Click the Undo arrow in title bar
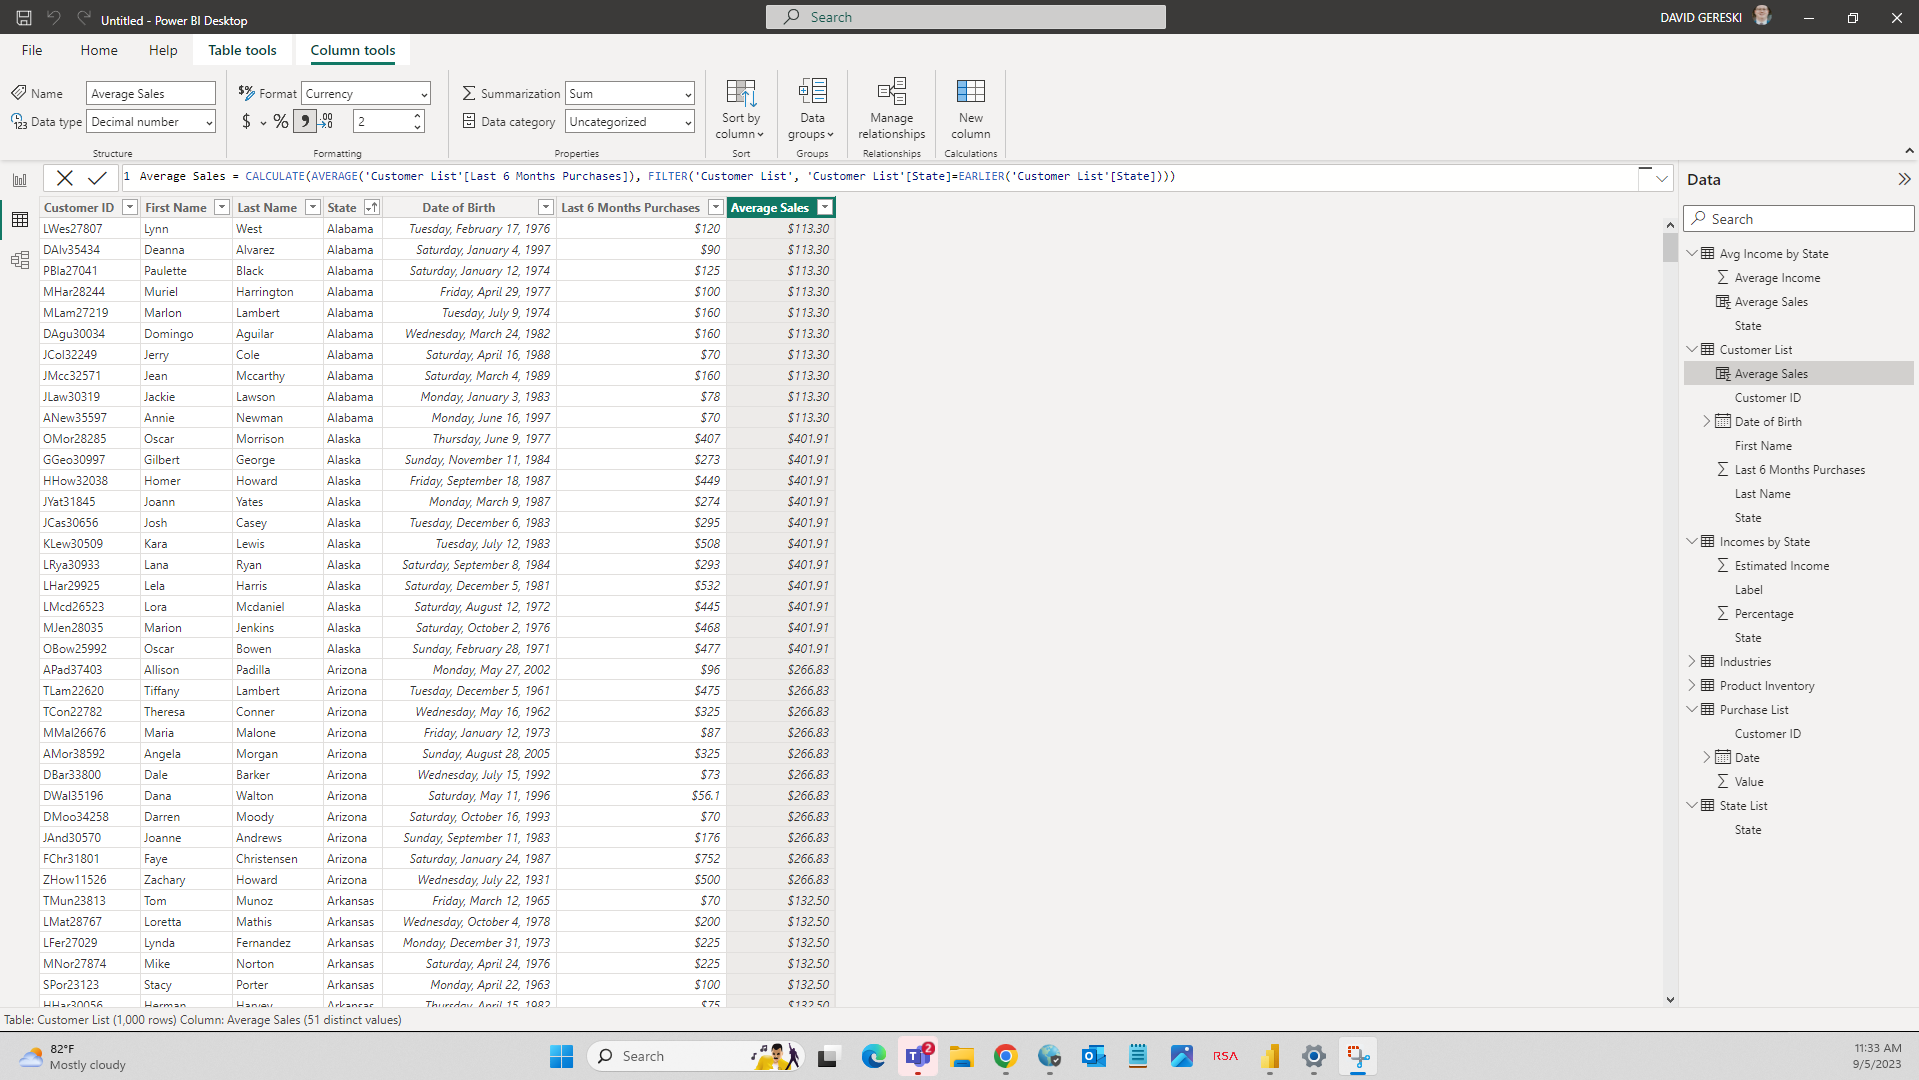 click(54, 18)
